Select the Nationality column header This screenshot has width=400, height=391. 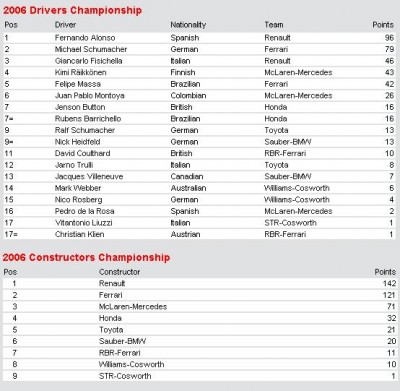(x=188, y=25)
